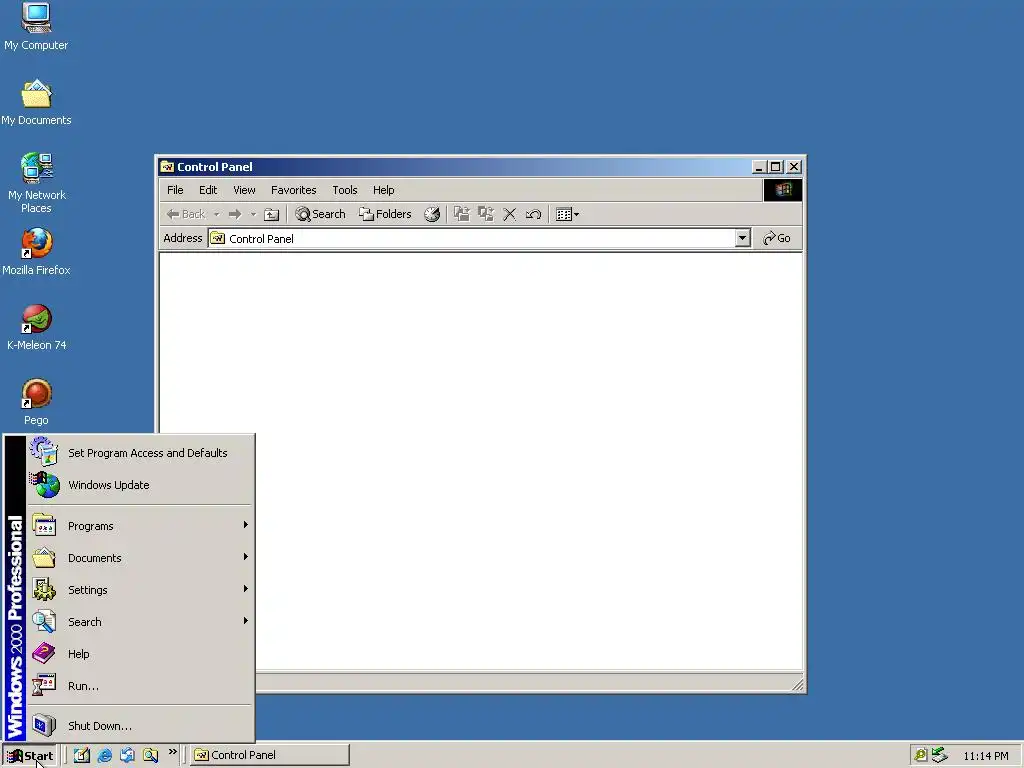Launch Internet Explorer quick launch icon
Screen dimensions: 1024x768
pyautogui.click(x=104, y=755)
